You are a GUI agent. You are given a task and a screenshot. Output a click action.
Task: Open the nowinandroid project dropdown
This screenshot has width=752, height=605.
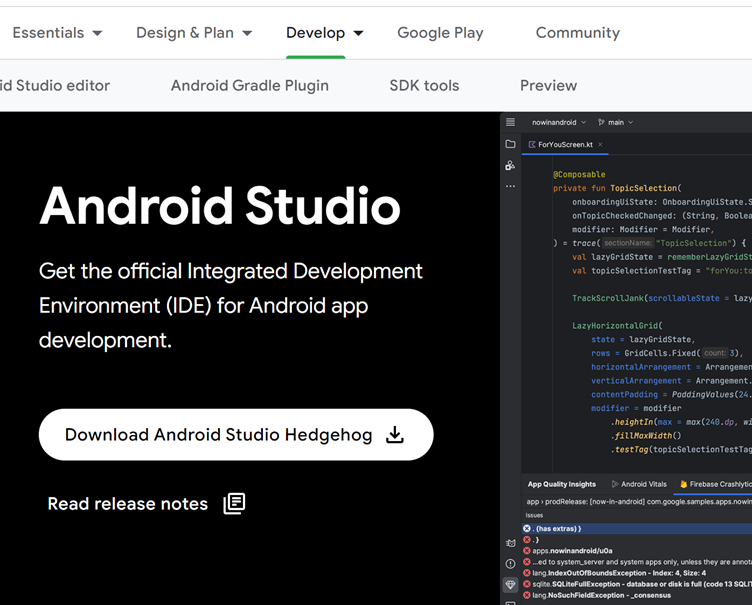[559, 122]
